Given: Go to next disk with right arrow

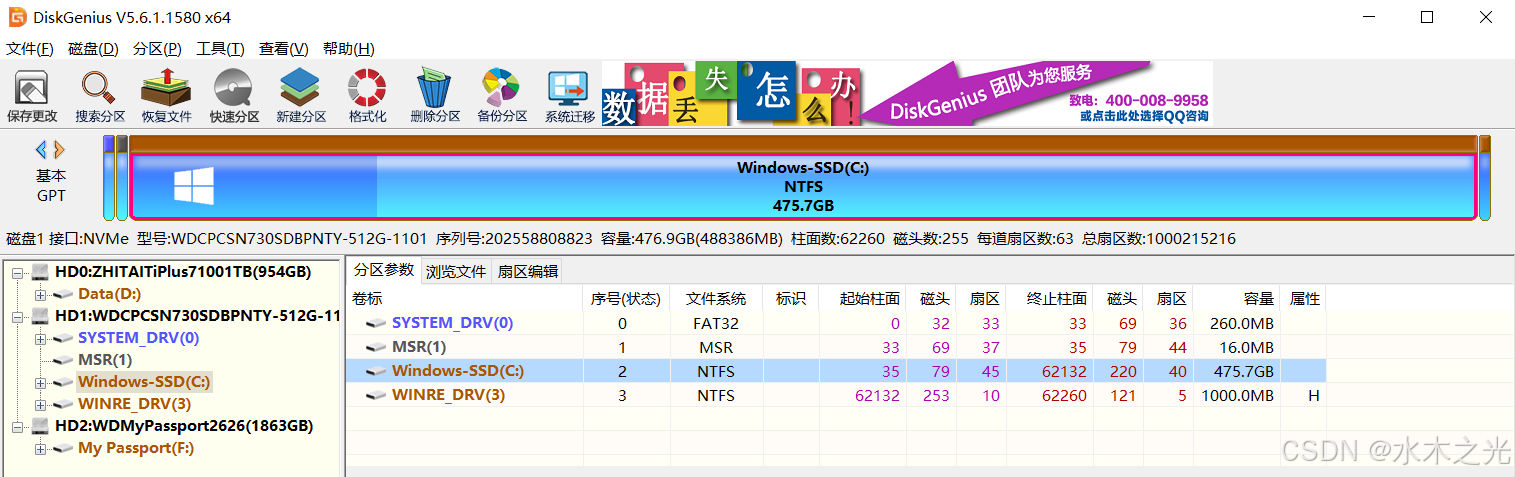Looking at the screenshot, I should click(x=59, y=150).
